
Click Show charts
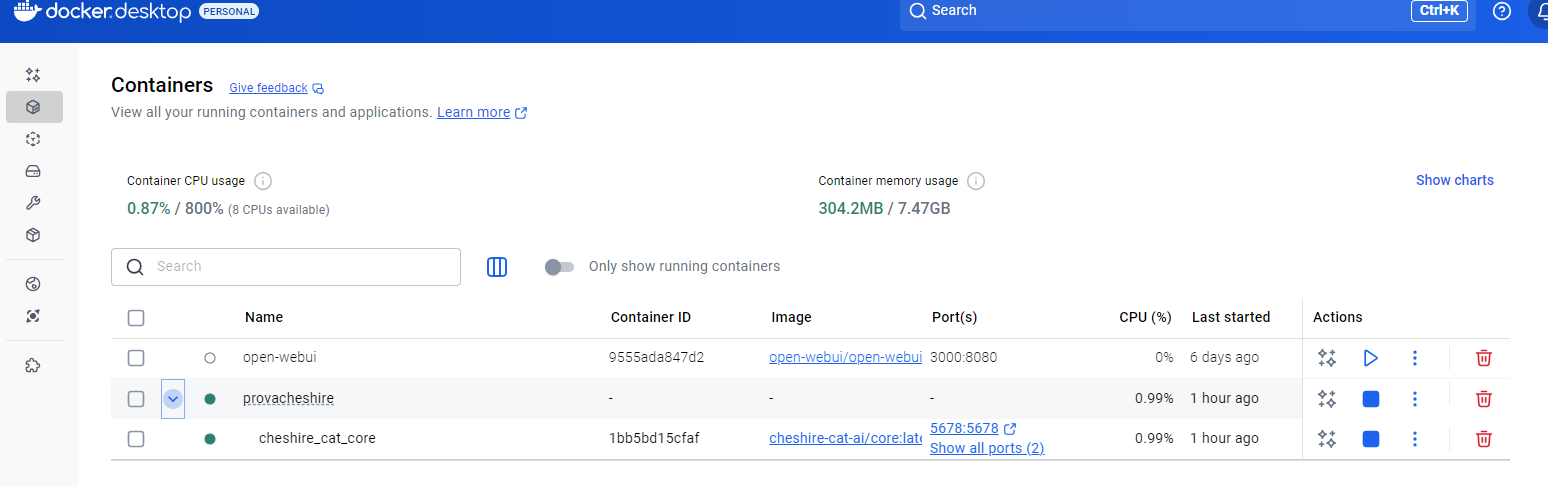point(1455,180)
